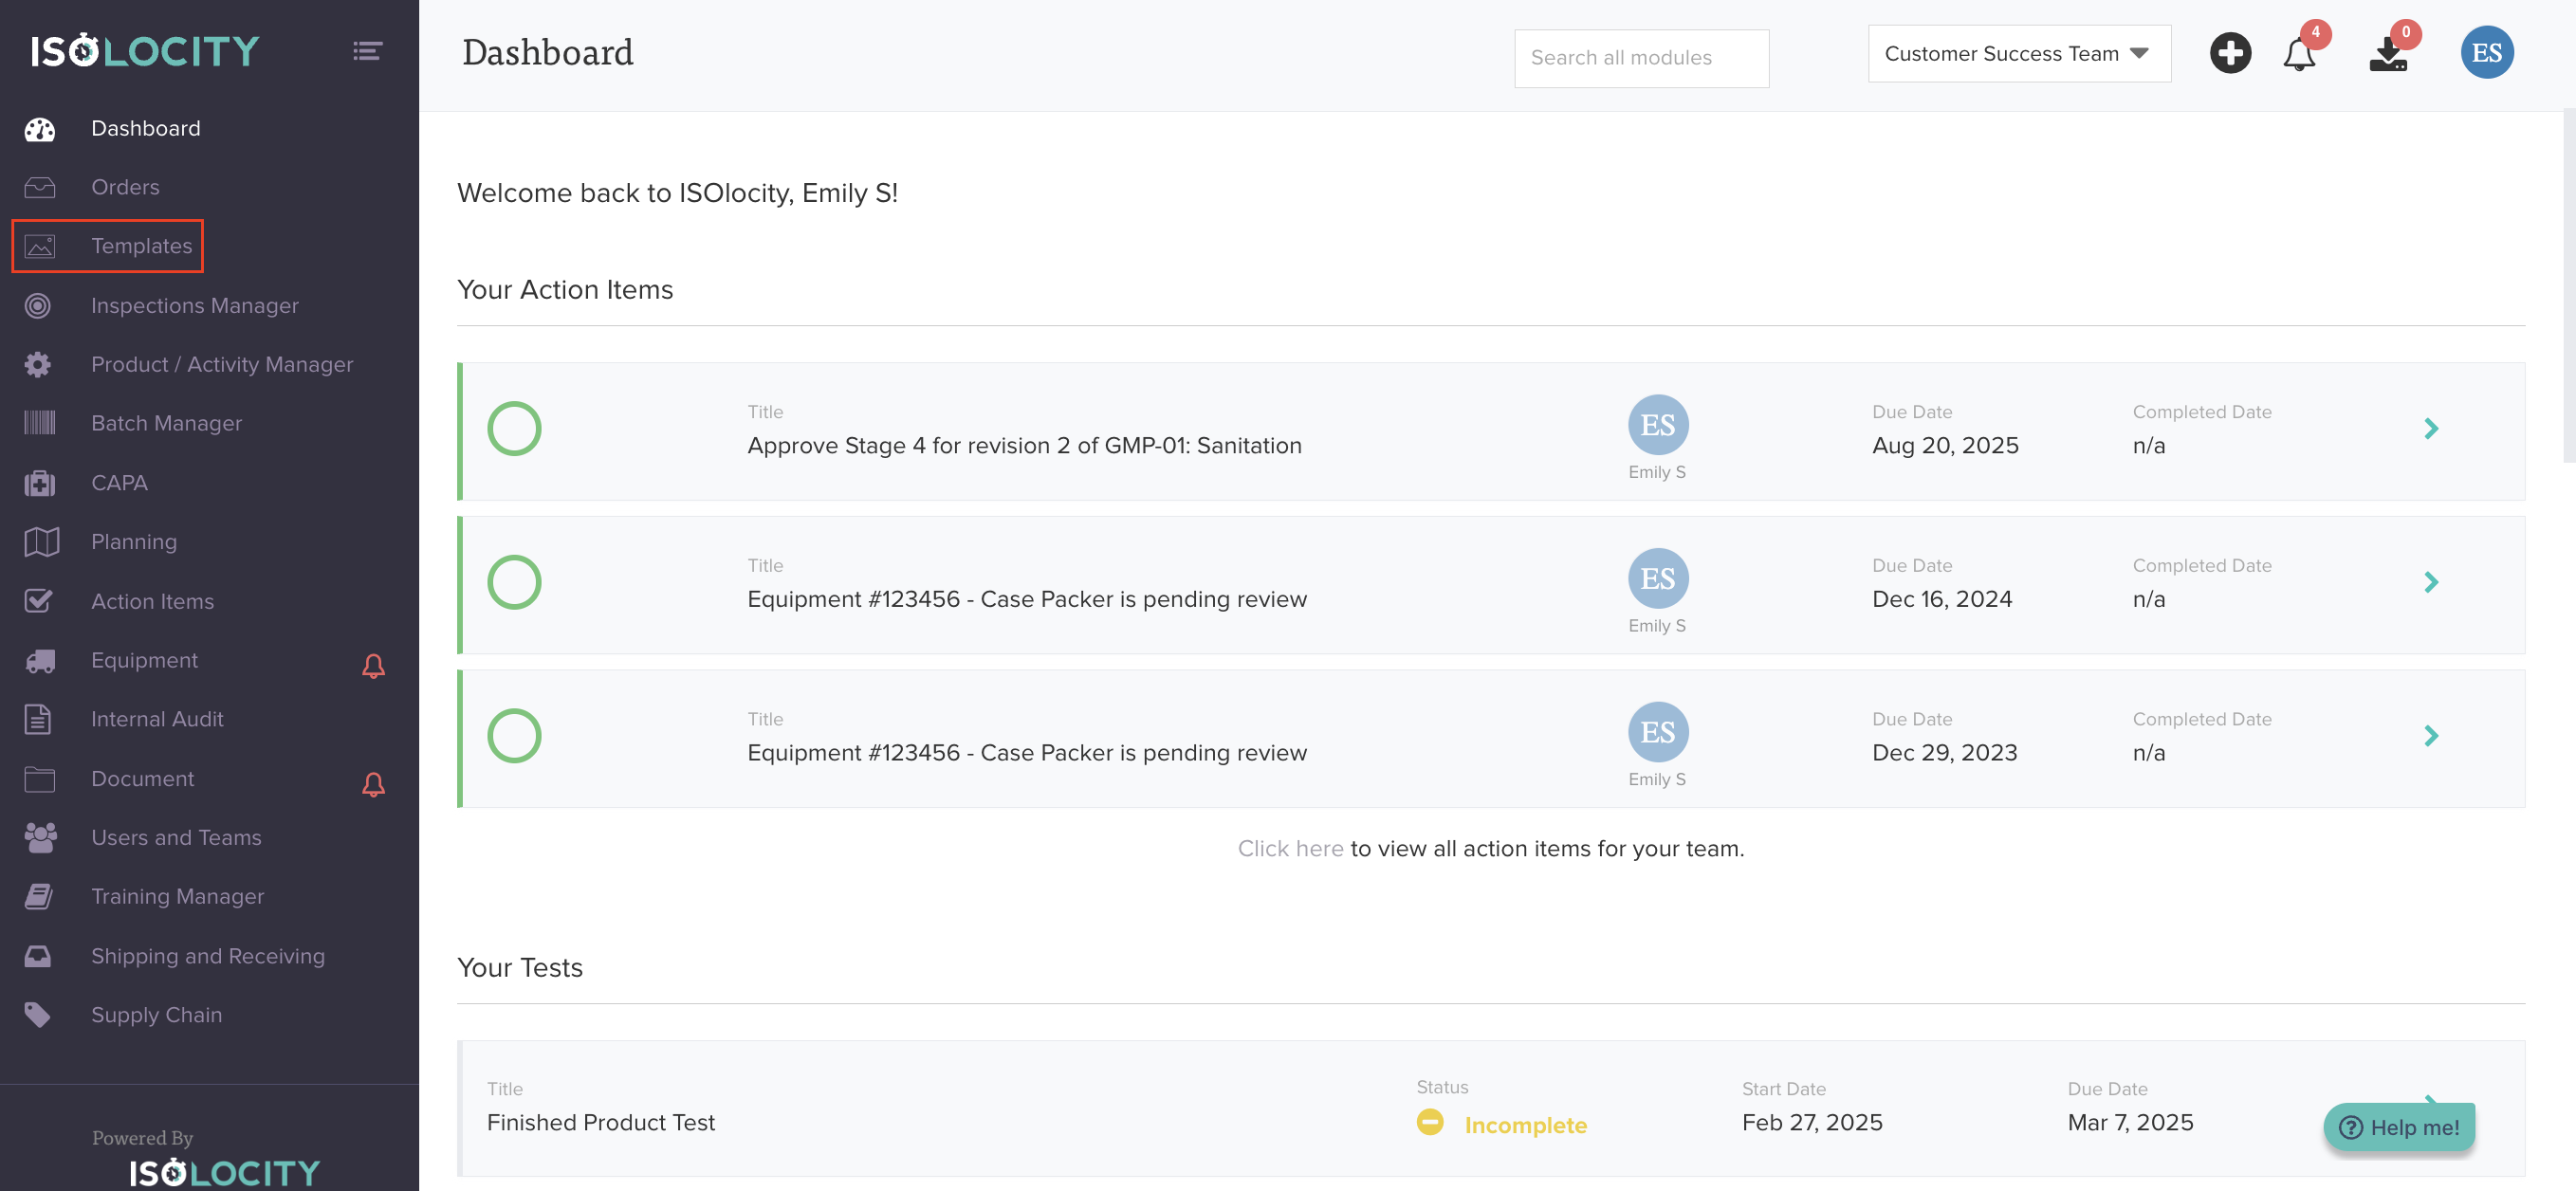Click the Equipment alert bell icon
The height and width of the screenshot is (1191, 2576).
(x=373, y=666)
